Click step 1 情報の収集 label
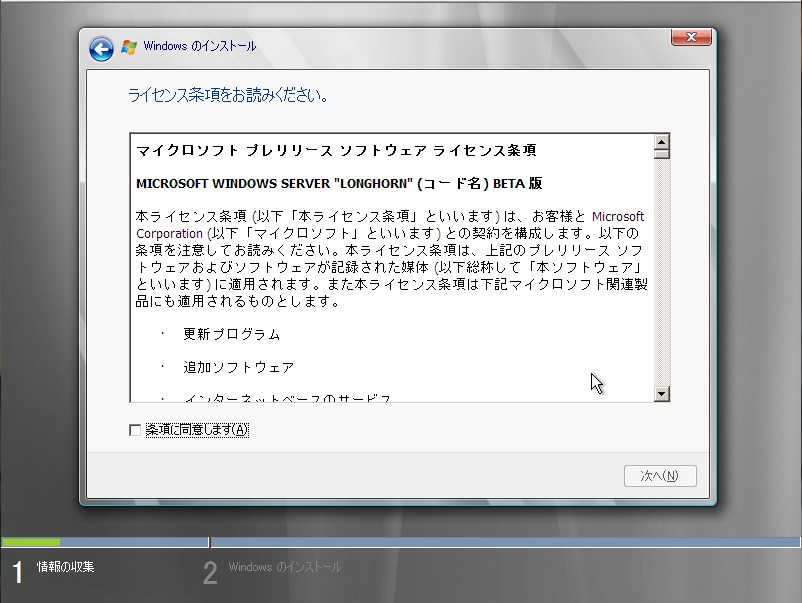Viewport: 802px width, 603px height. coord(65,566)
